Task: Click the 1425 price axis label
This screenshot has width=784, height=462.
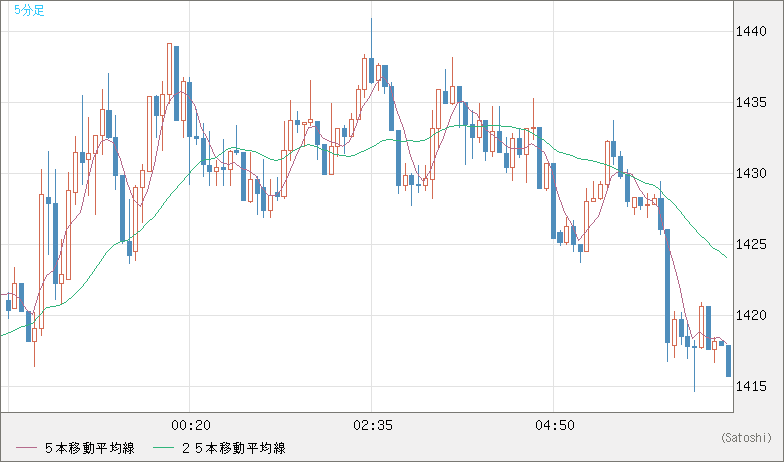Action: click(750, 244)
